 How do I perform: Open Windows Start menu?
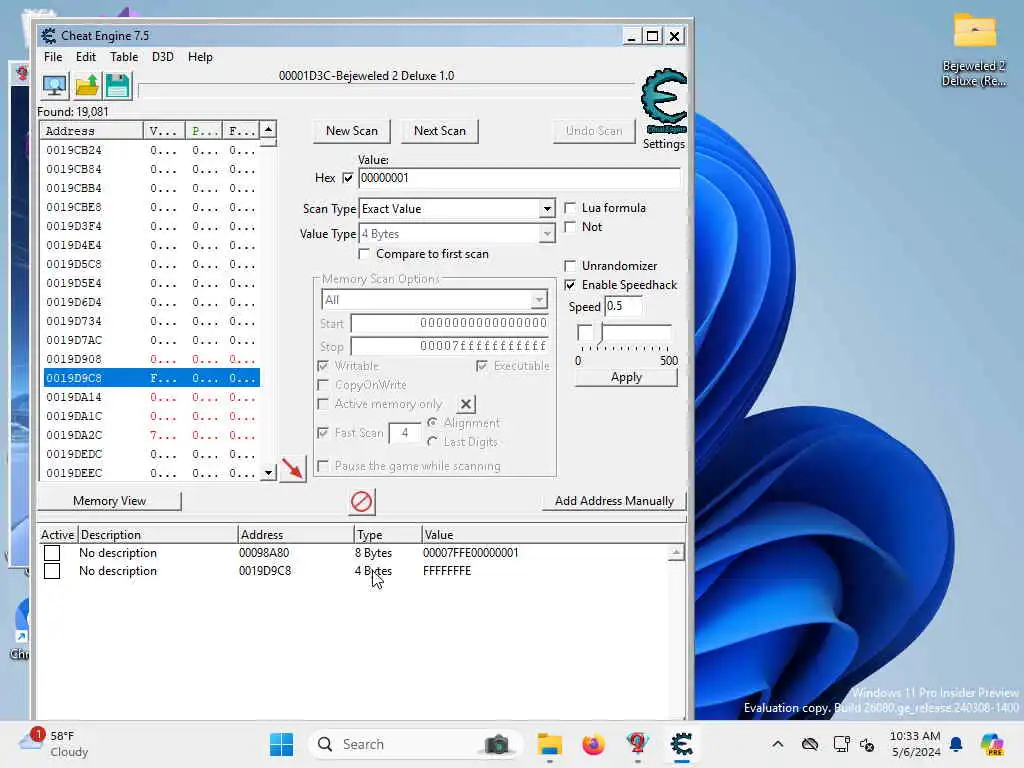point(281,744)
